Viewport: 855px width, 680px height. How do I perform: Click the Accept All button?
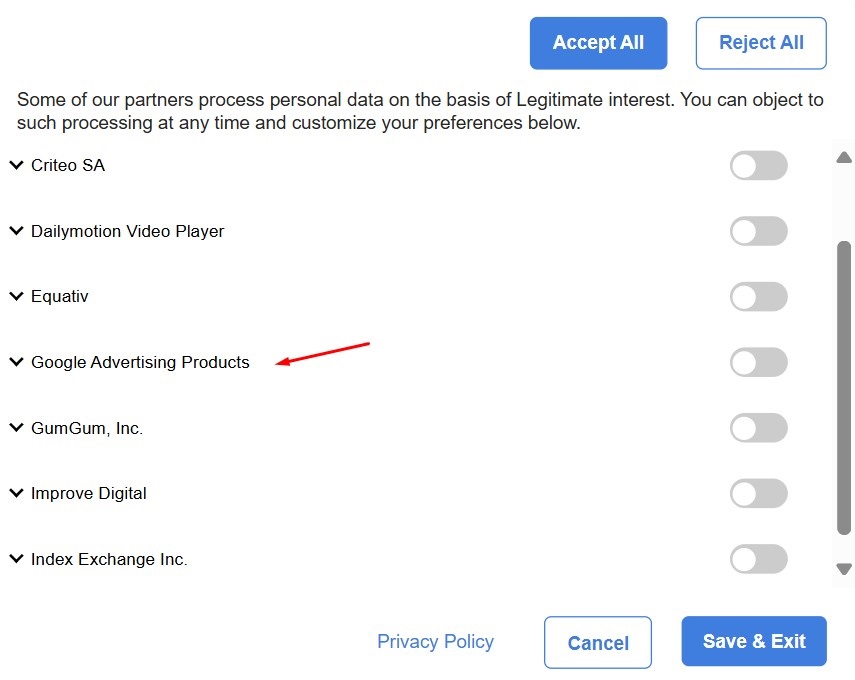click(598, 42)
